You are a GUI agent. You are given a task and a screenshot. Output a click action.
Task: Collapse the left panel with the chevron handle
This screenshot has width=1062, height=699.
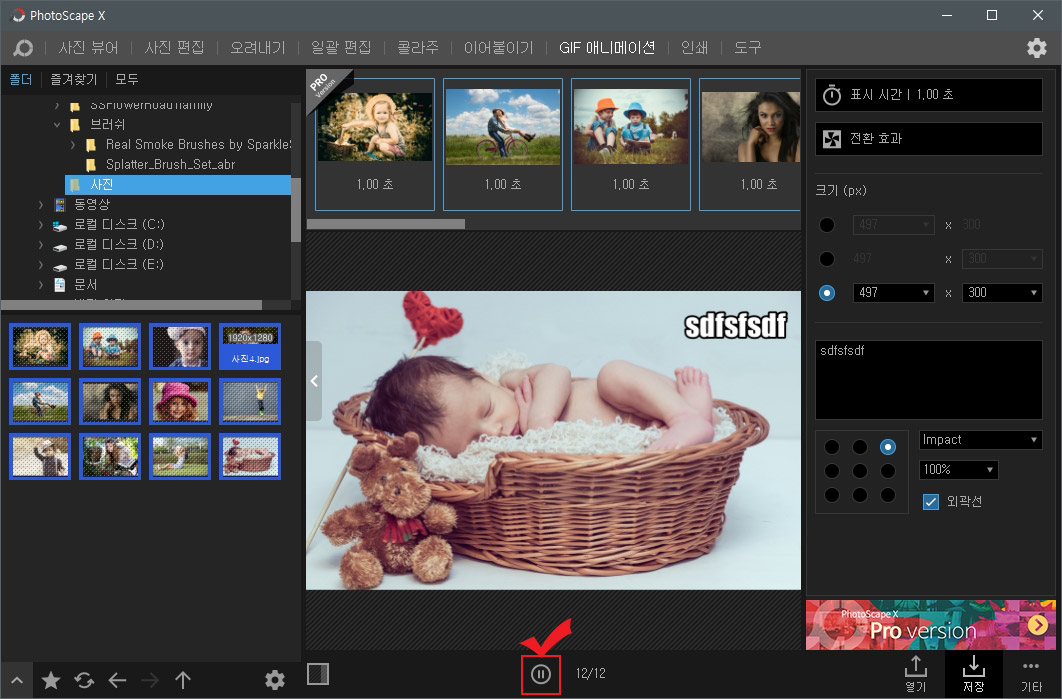[314, 381]
